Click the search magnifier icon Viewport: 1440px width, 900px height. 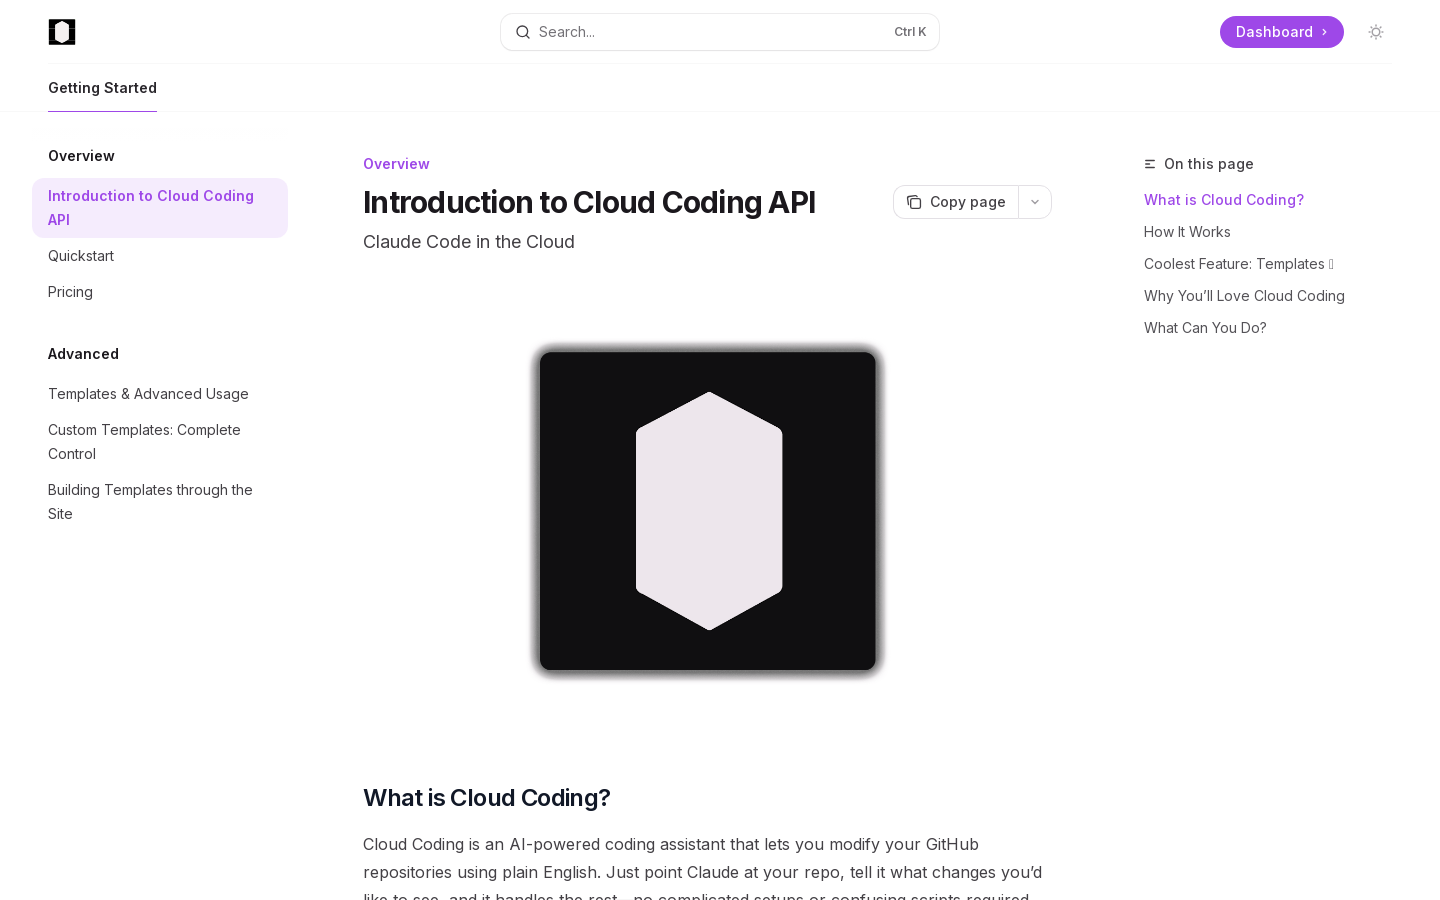(x=523, y=32)
